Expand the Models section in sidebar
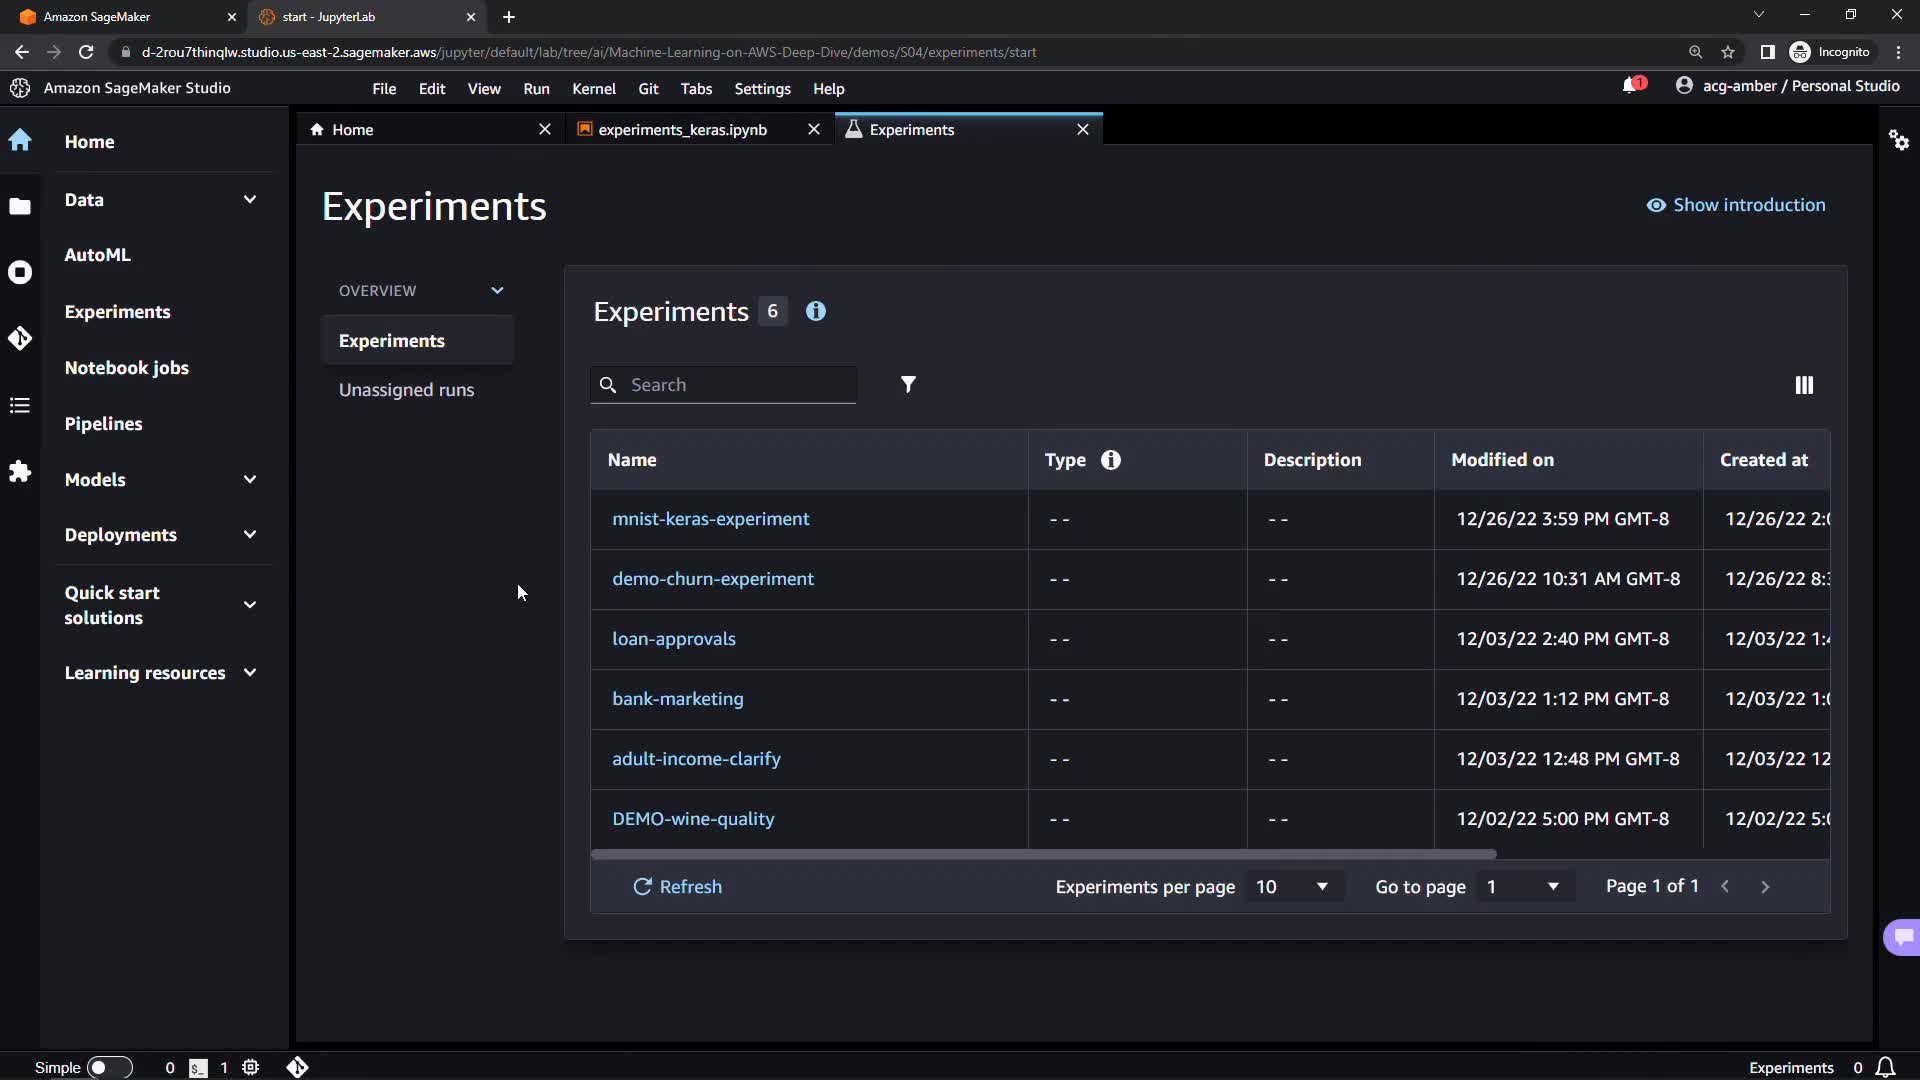Image resolution: width=1920 pixels, height=1080 pixels. click(x=250, y=479)
